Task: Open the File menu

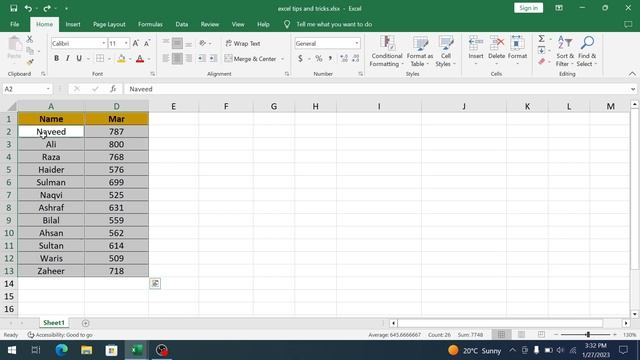Action: (15, 24)
